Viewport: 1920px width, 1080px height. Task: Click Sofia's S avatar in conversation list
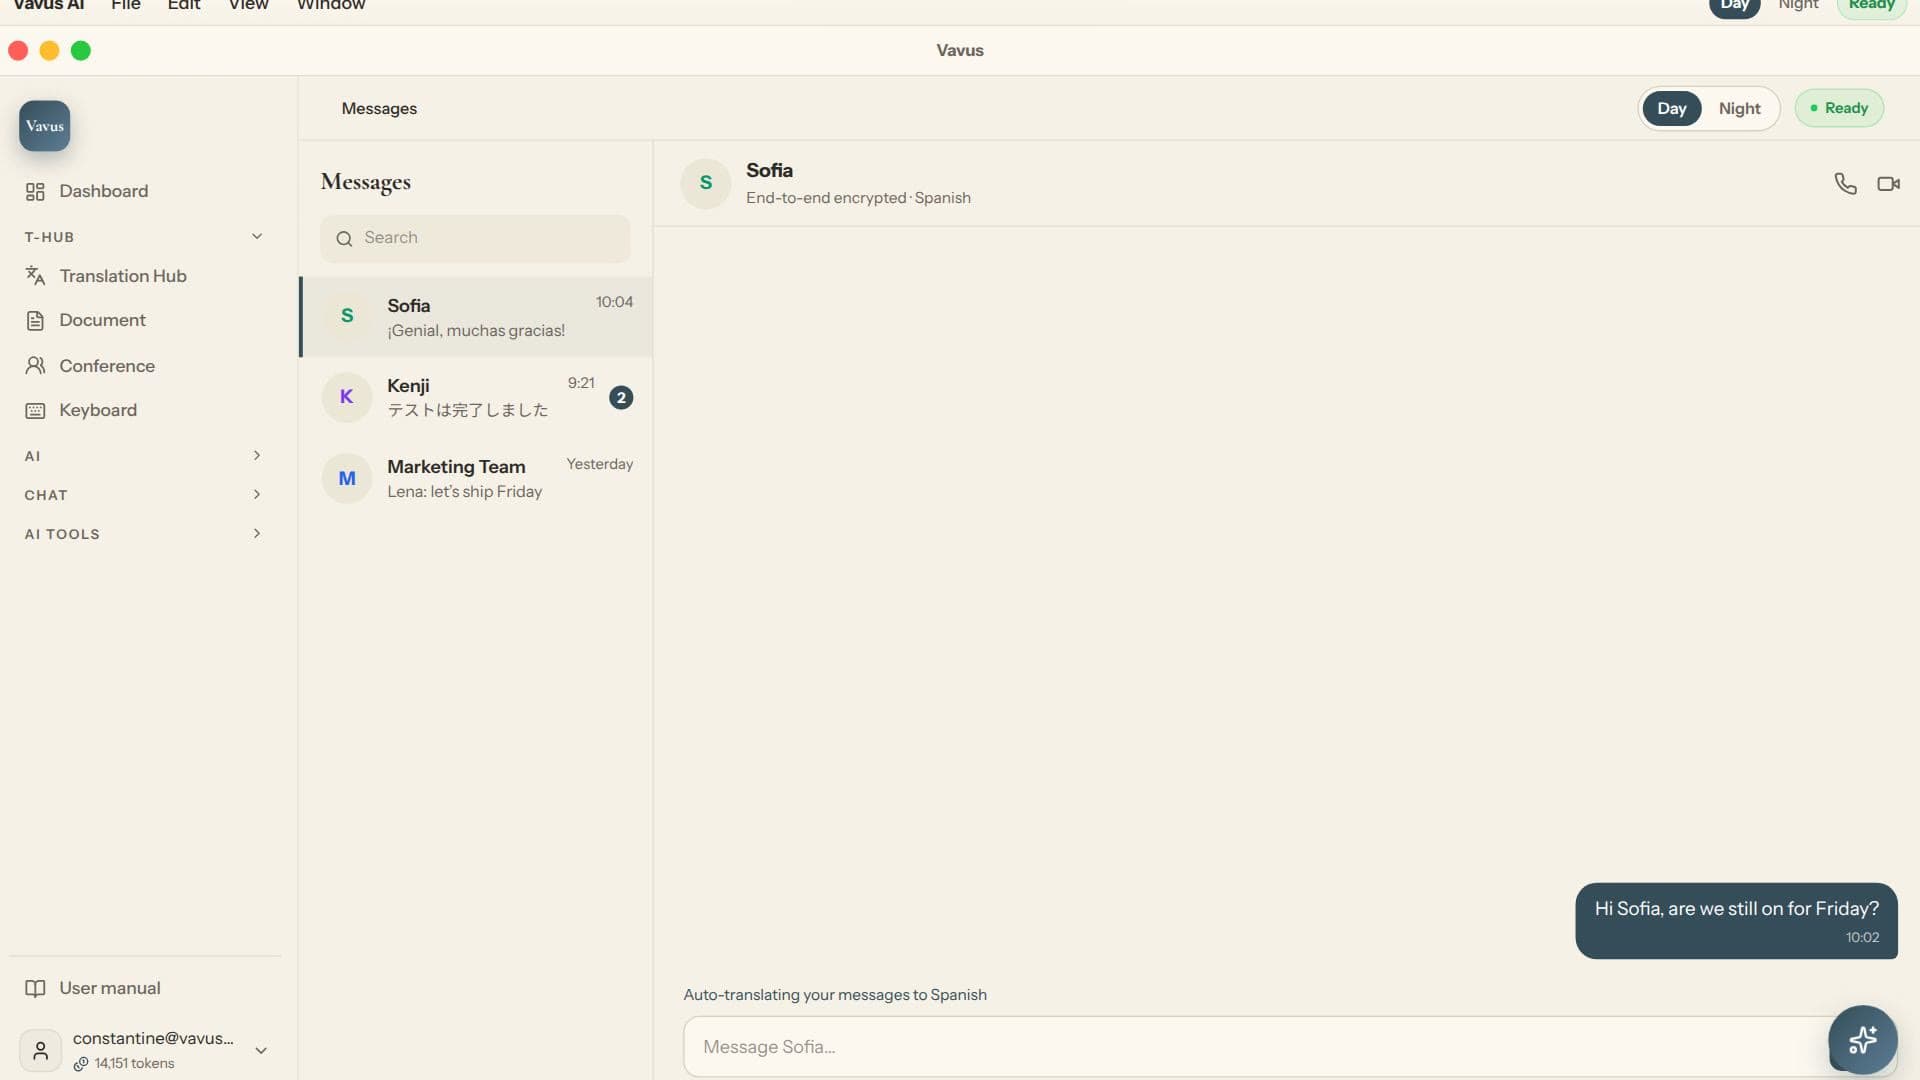(347, 316)
